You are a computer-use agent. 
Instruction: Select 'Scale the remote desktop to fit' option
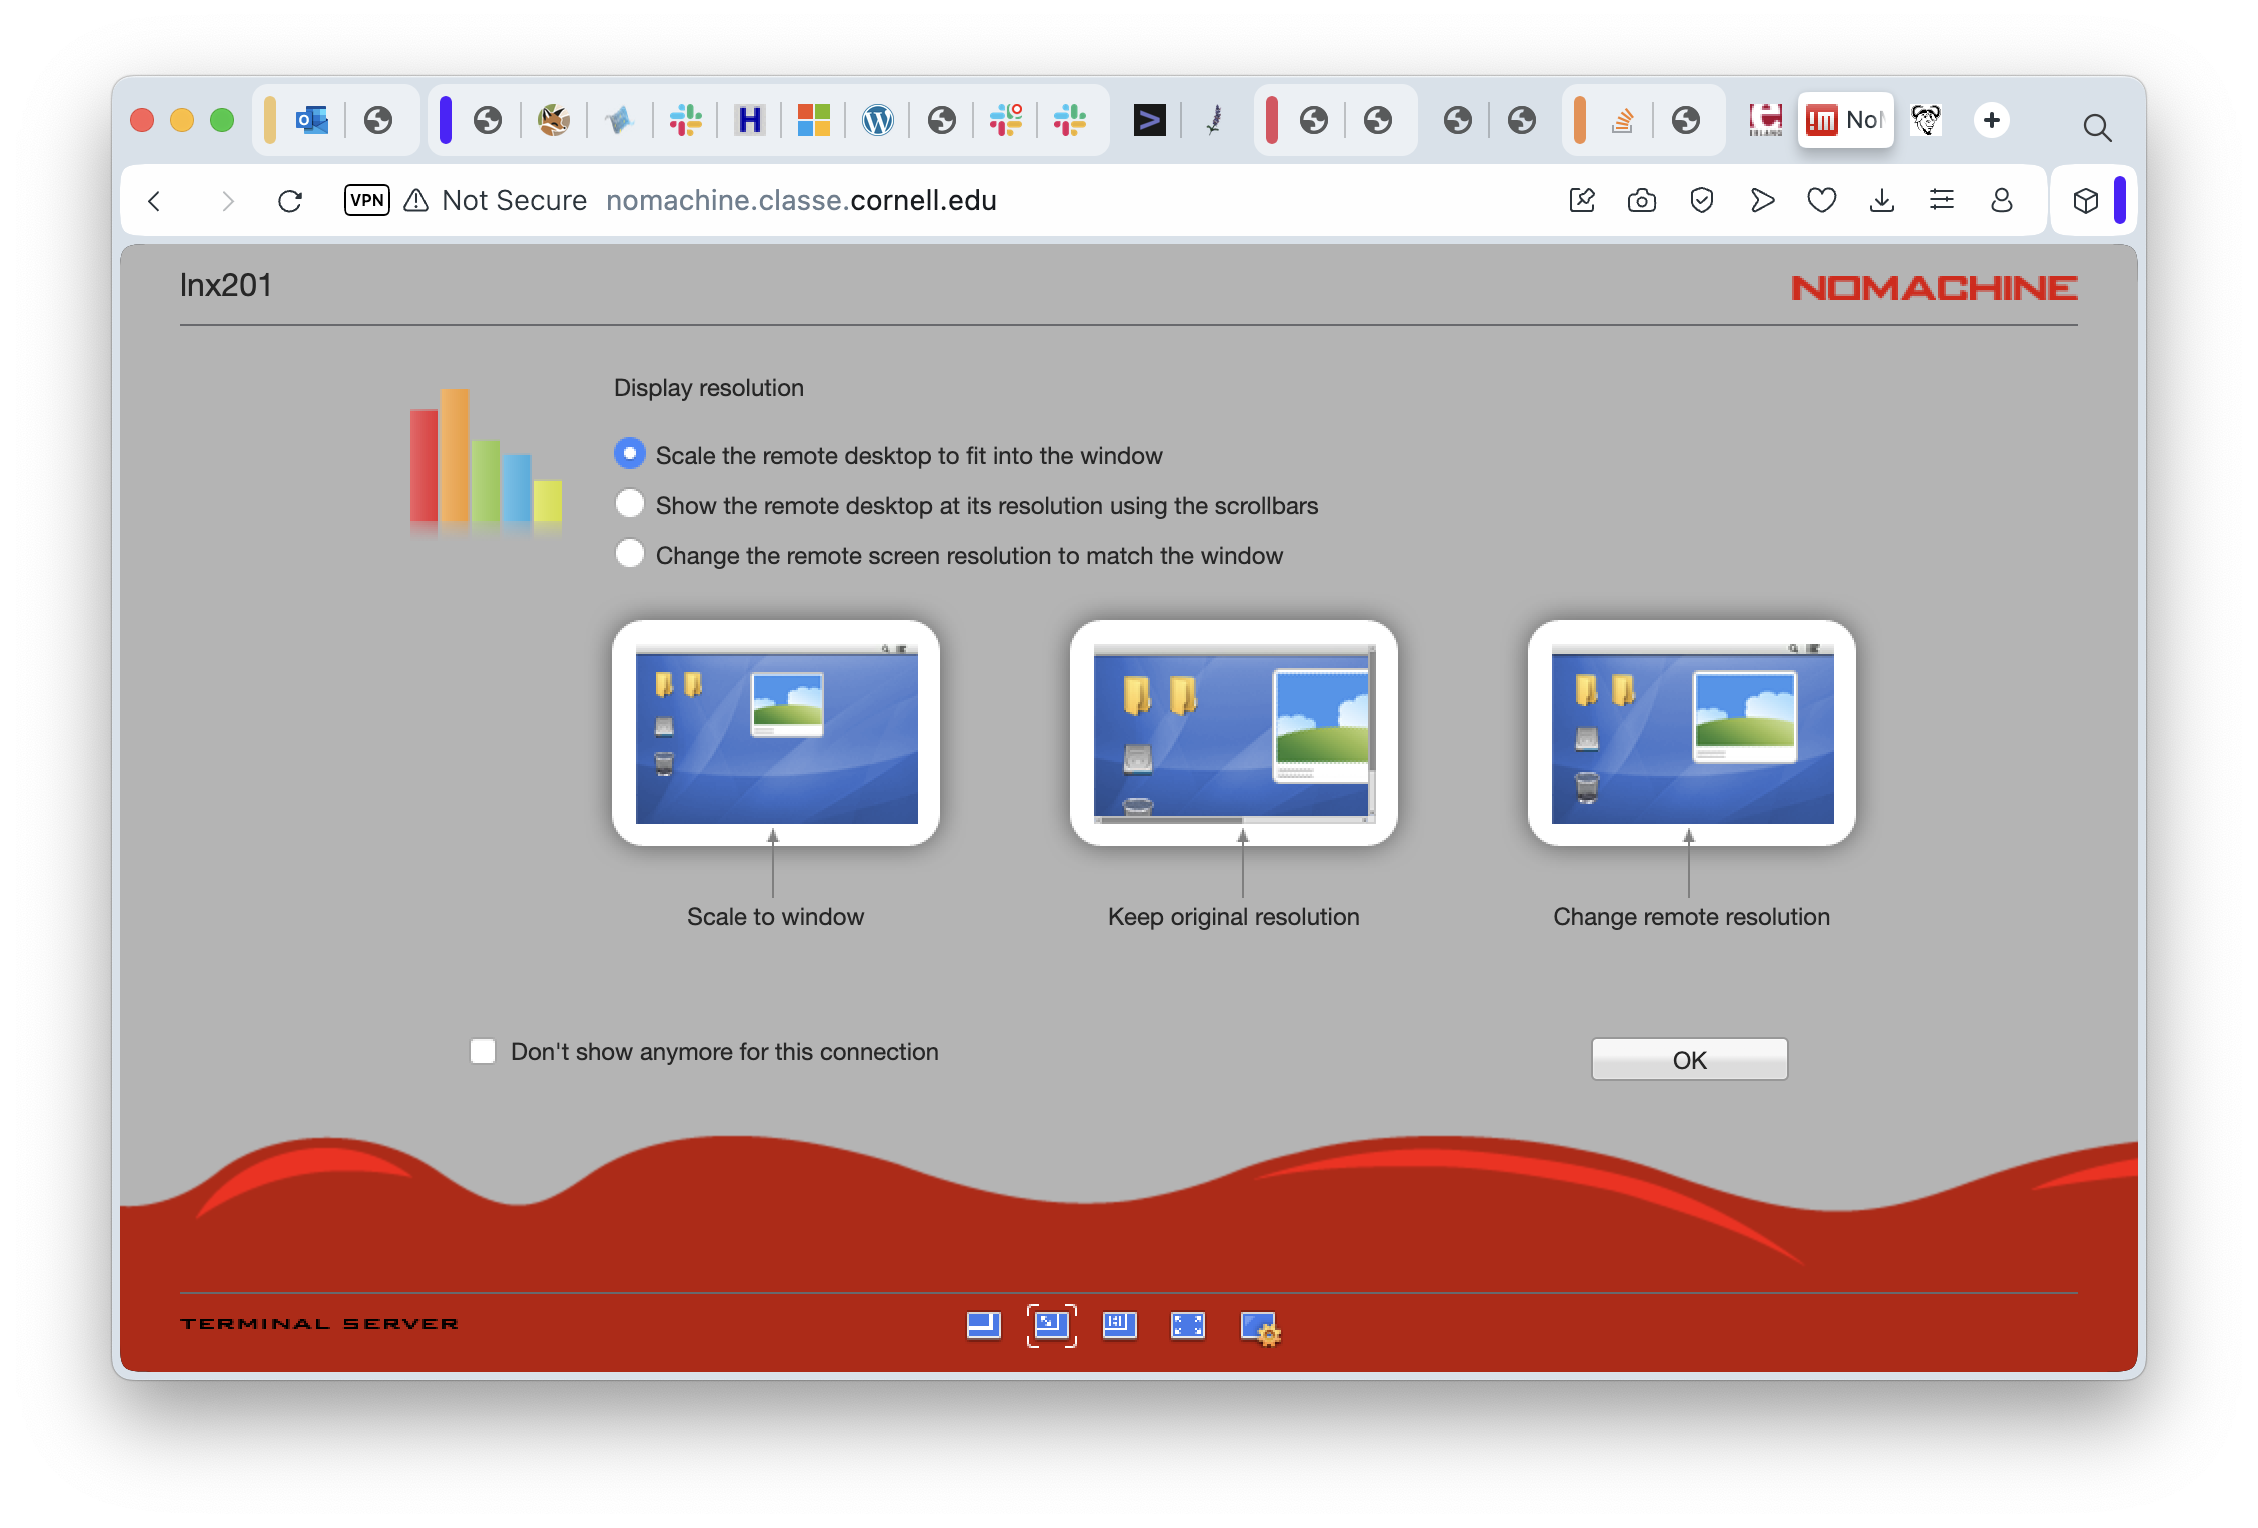630,454
